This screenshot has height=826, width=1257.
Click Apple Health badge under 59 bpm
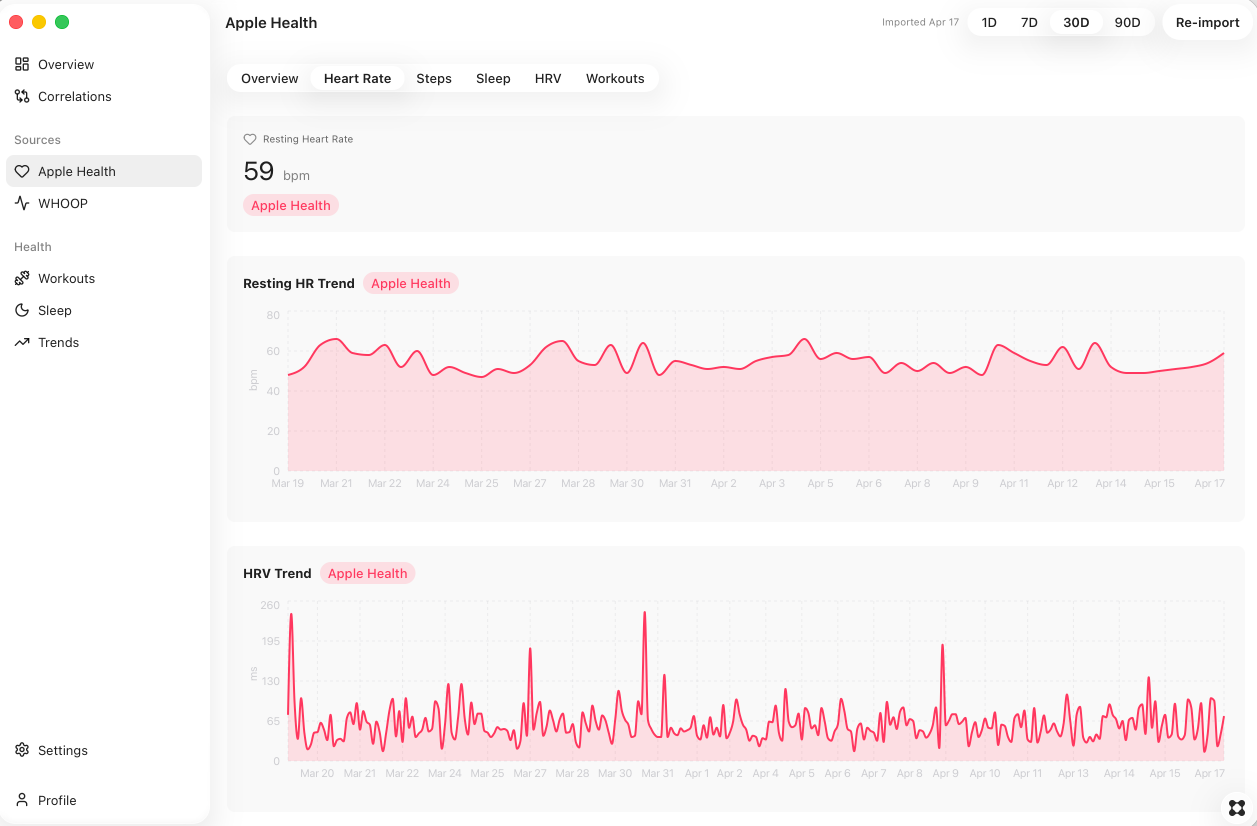[291, 206]
